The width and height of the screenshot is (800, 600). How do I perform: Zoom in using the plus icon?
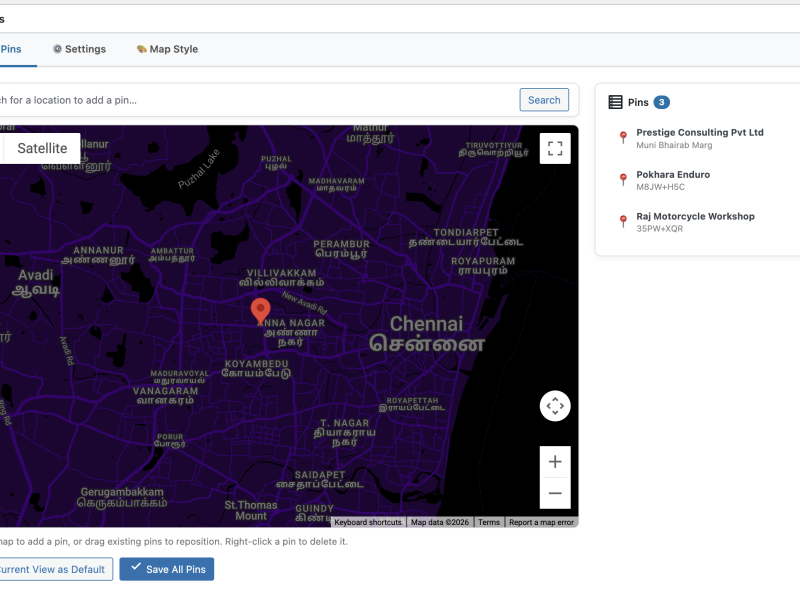click(x=555, y=461)
